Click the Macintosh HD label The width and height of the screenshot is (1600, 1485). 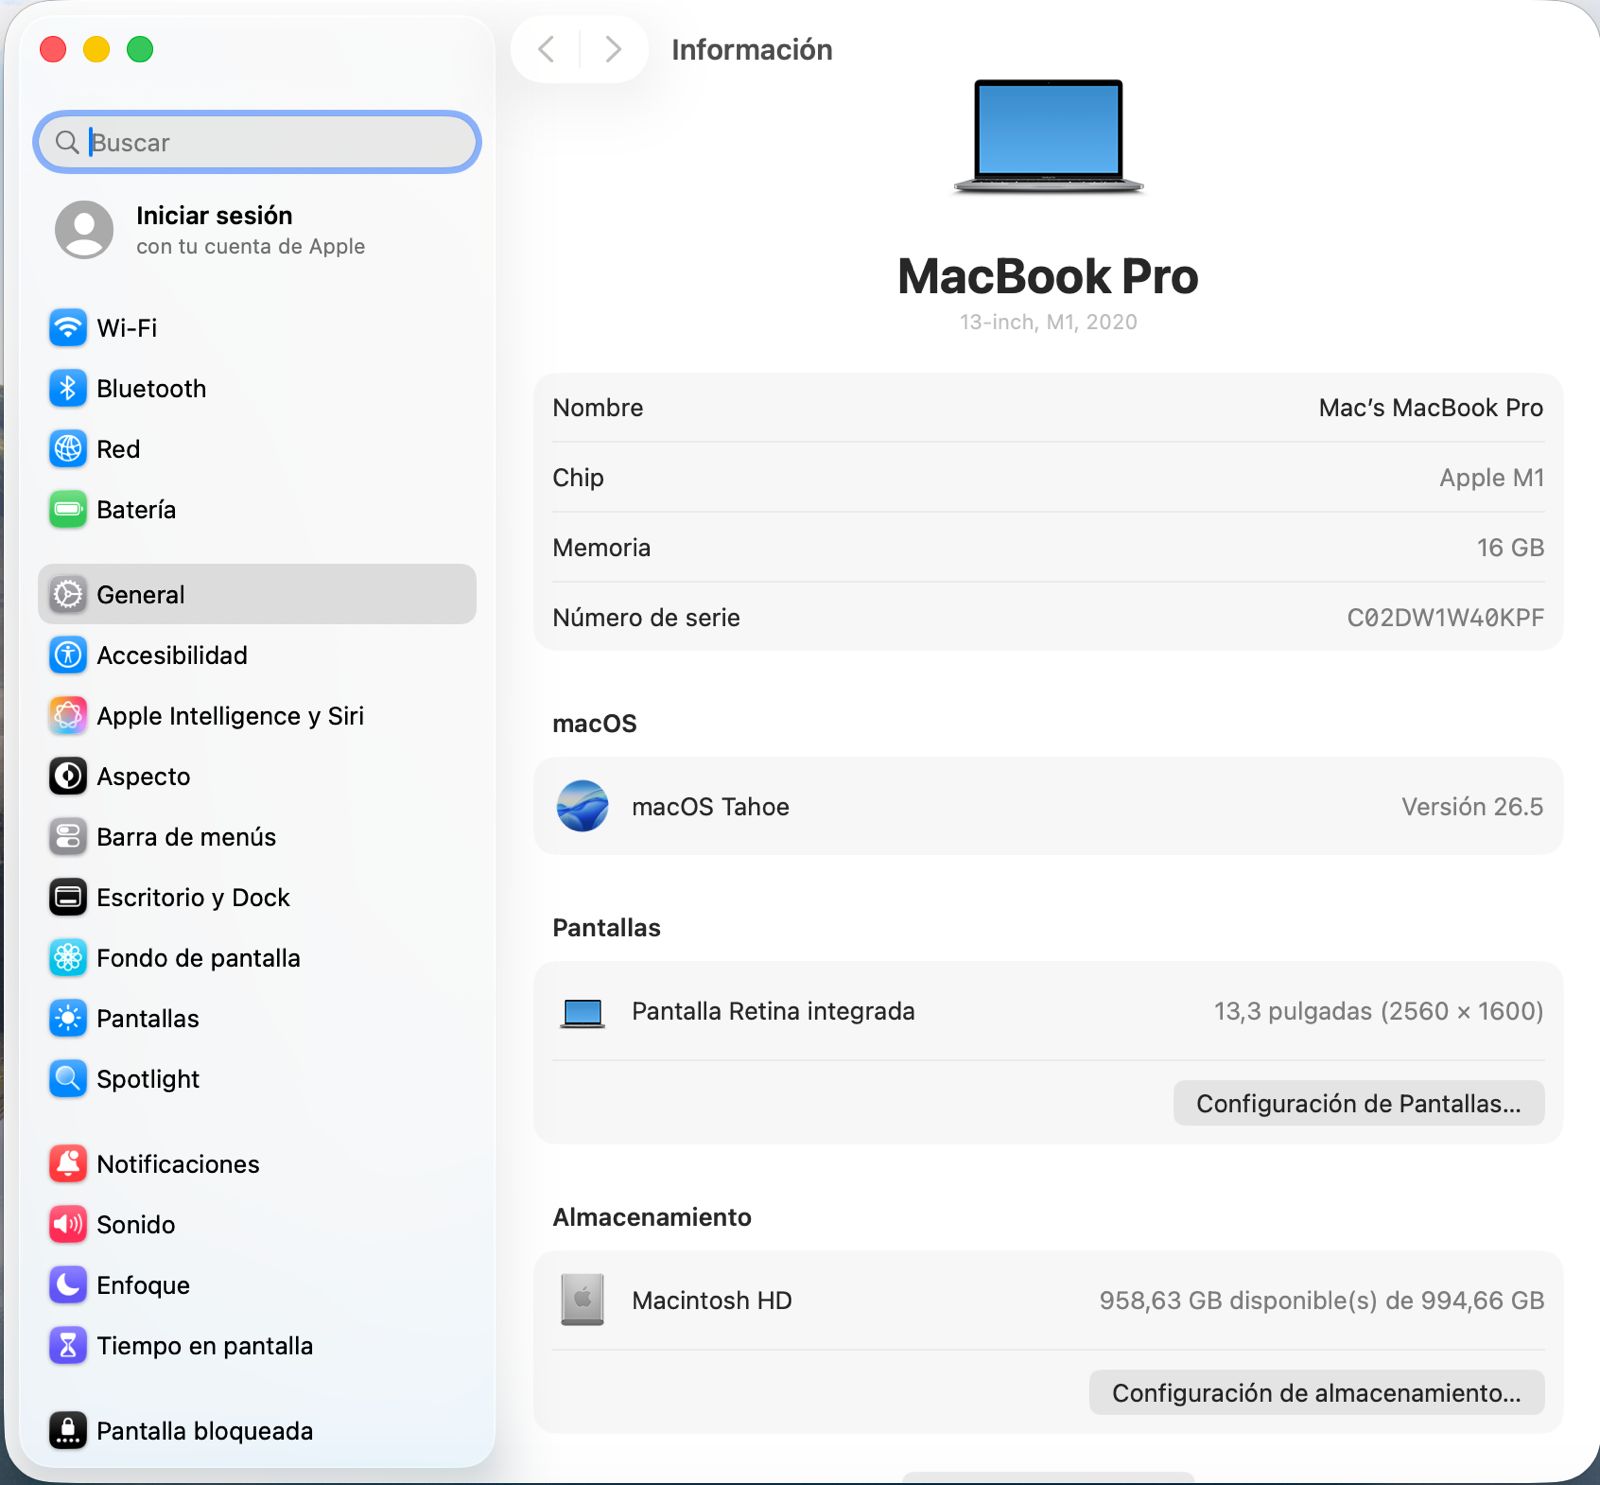711,1300
